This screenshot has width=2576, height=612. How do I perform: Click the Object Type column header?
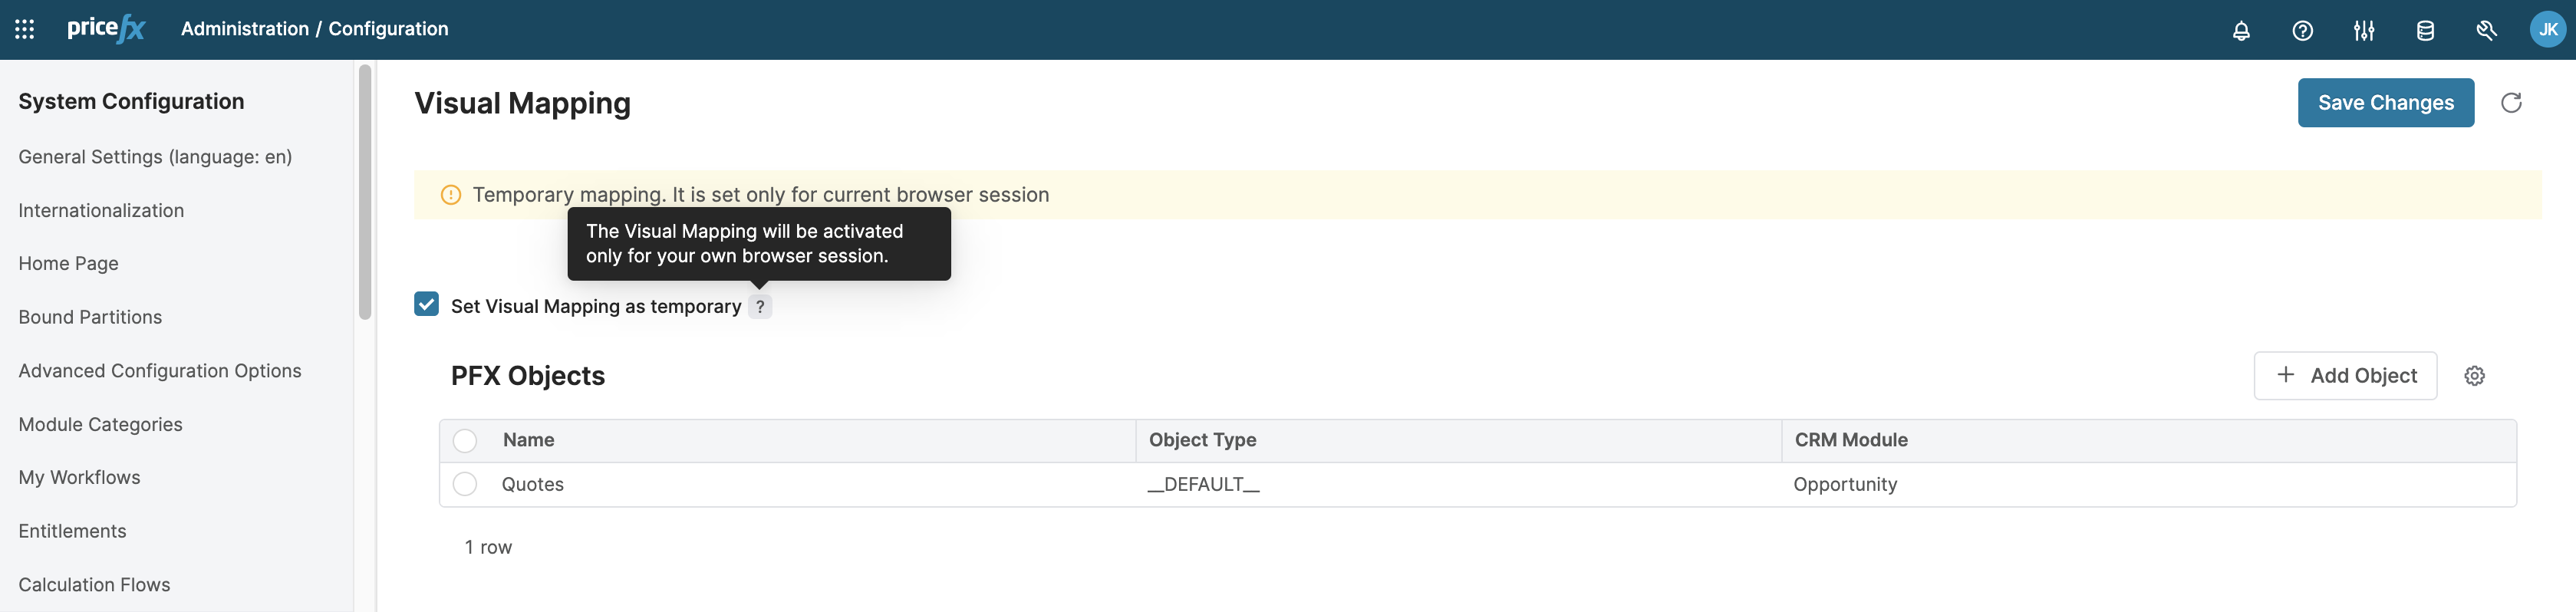[x=1202, y=440]
